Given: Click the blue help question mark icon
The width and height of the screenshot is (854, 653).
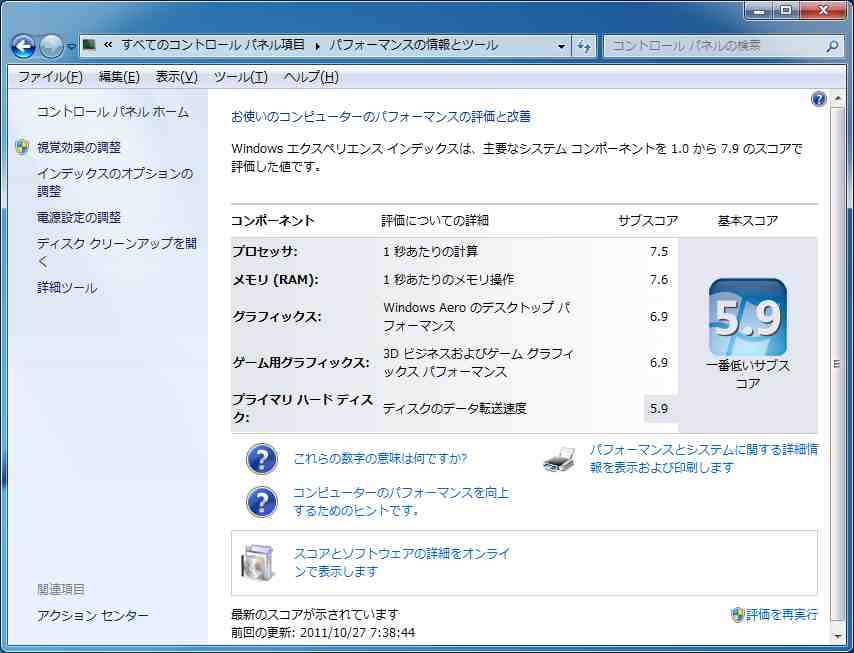Looking at the screenshot, I should [x=818, y=98].
